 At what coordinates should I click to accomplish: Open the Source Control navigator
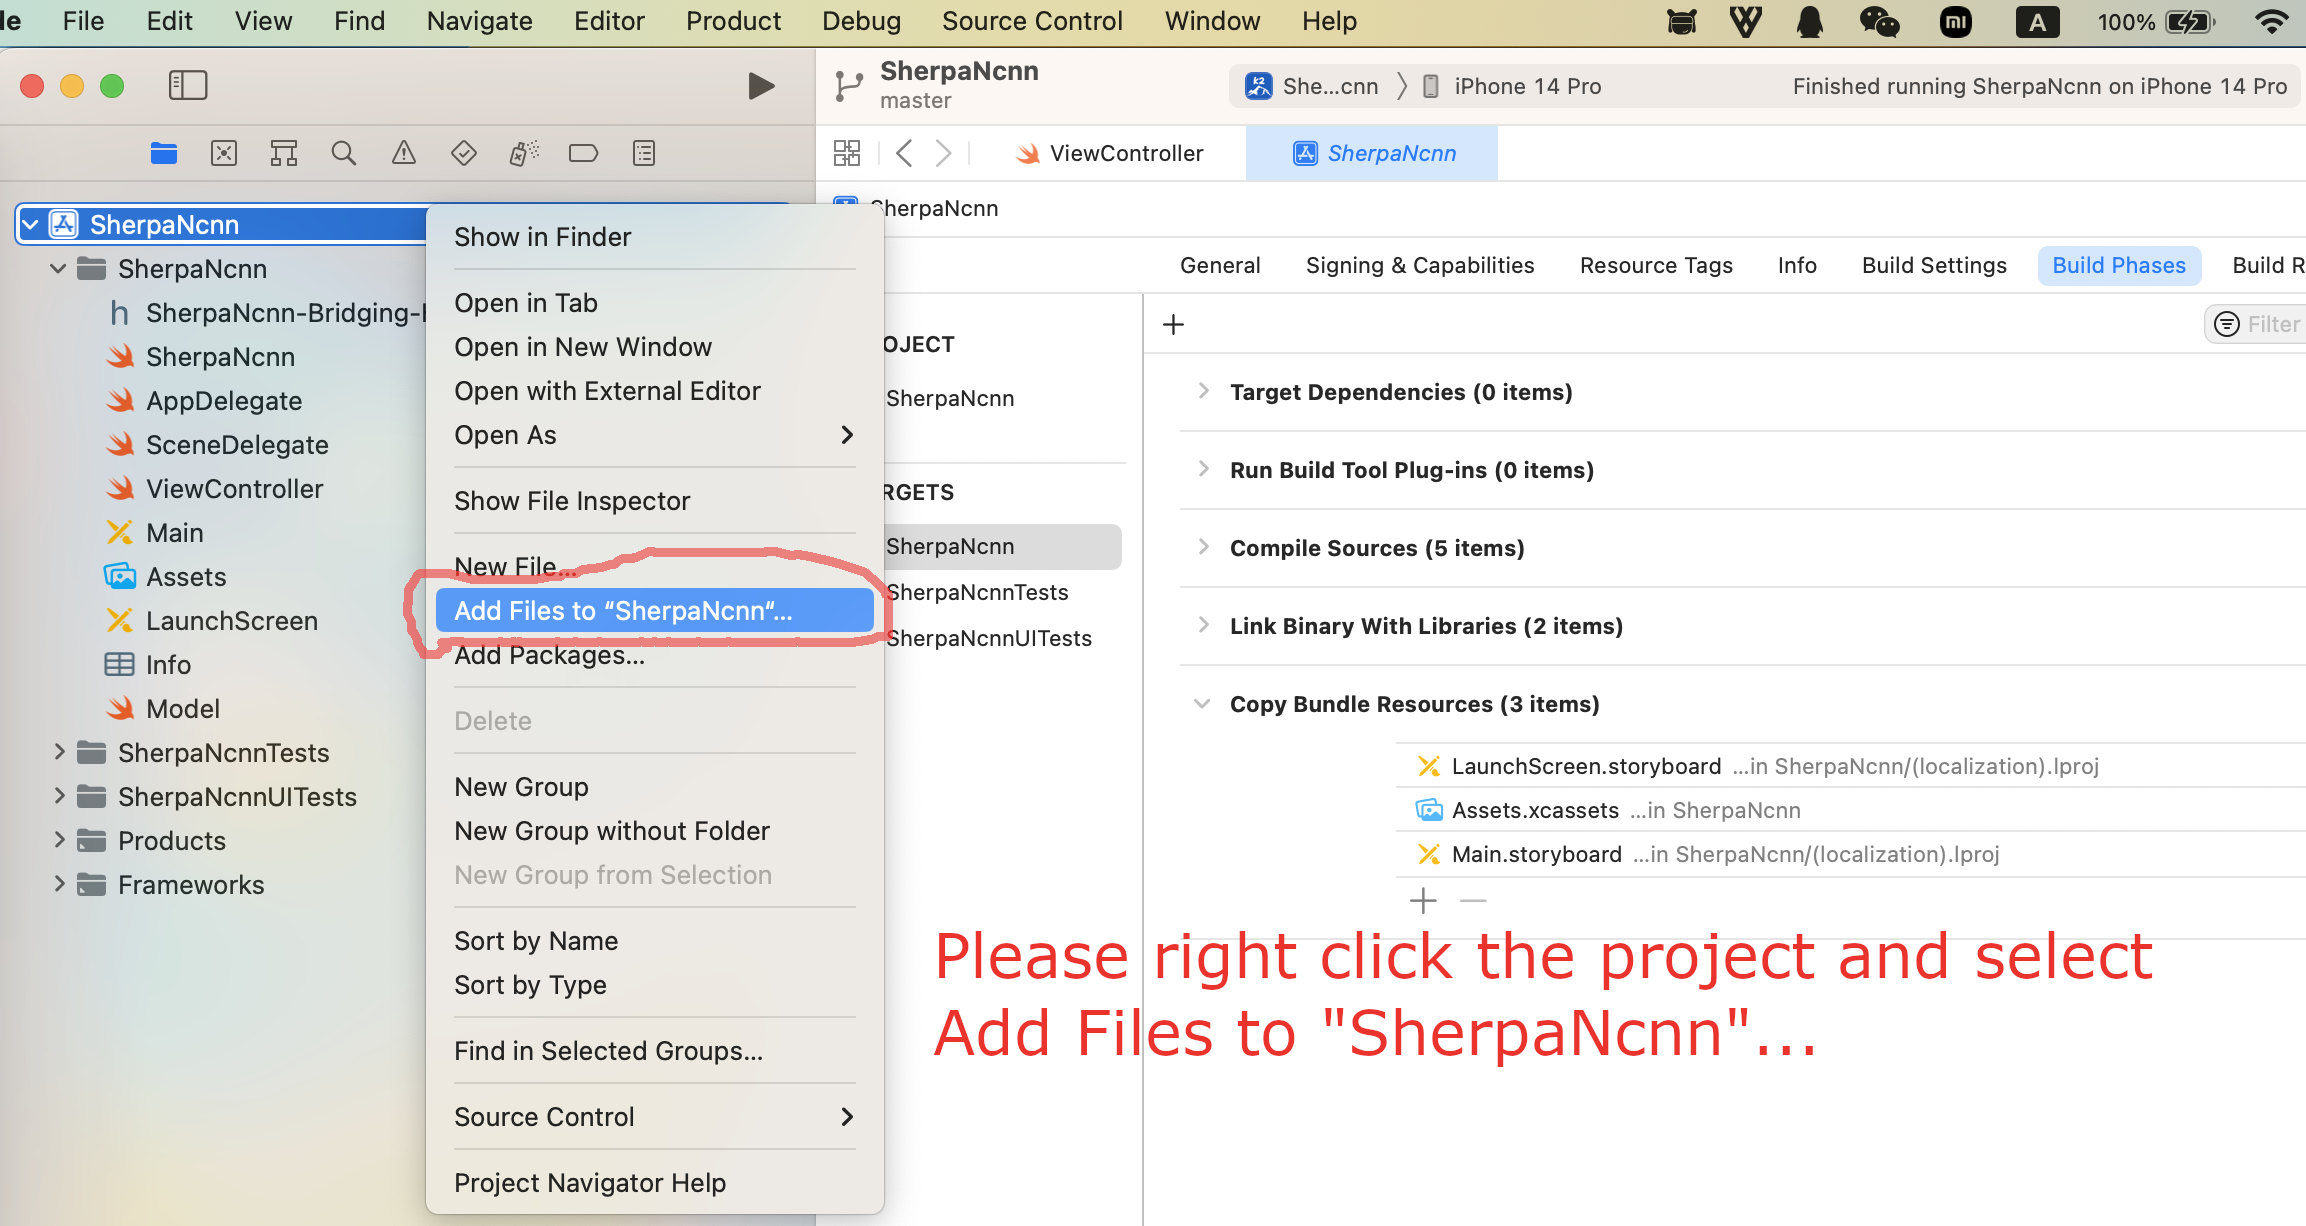[x=224, y=153]
